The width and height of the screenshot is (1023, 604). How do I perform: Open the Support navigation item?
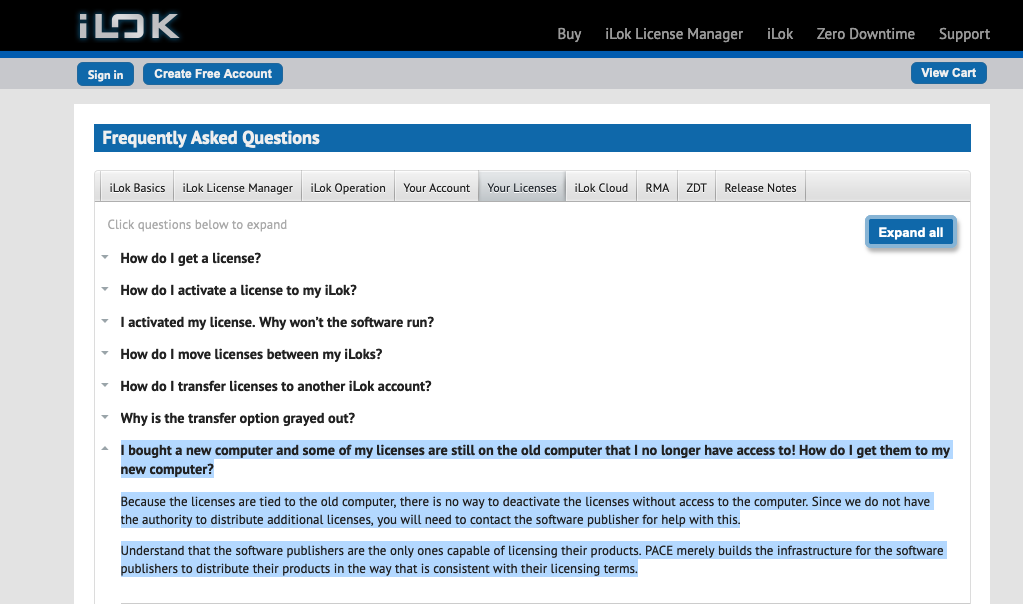pyautogui.click(x=964, y=34)
